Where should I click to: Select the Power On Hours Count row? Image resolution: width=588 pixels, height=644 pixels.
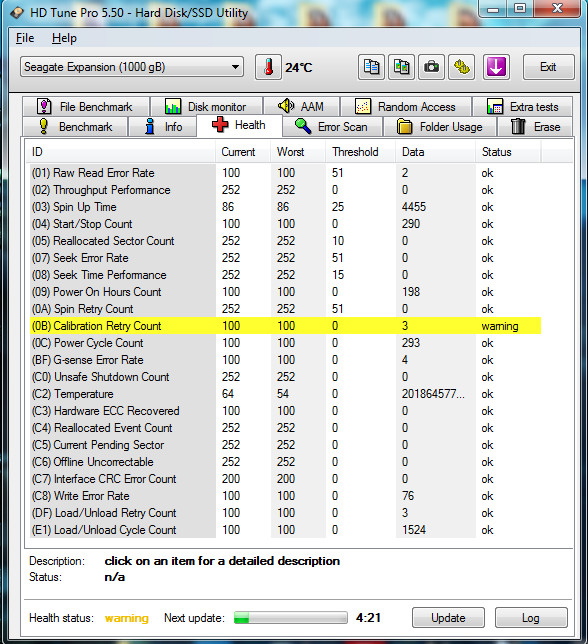[285, 292]
